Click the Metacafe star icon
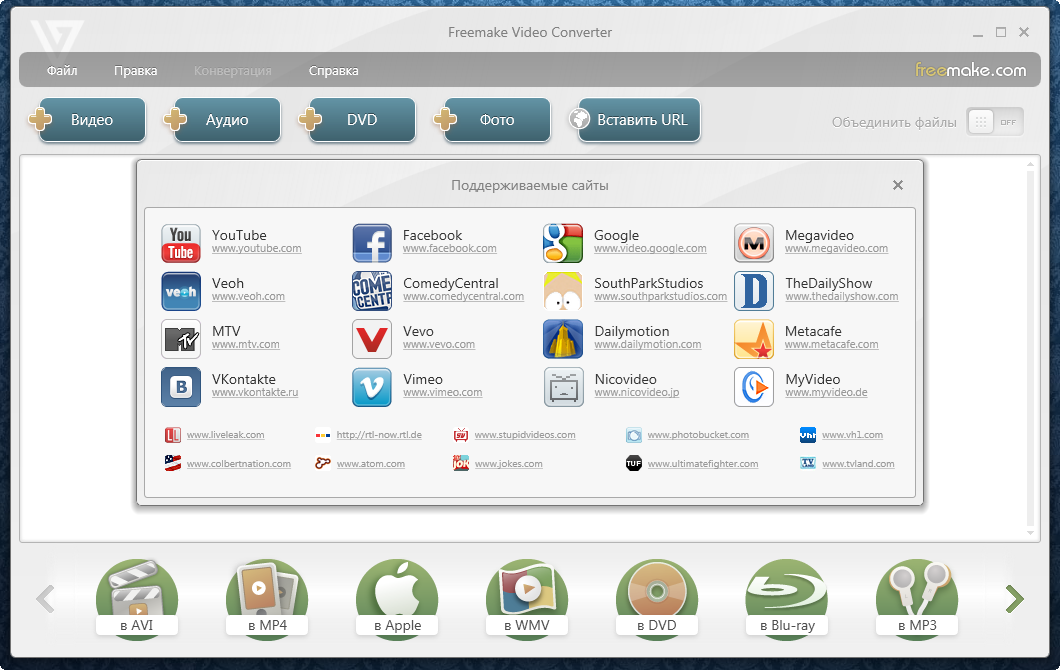This screenshot has width=1060, height=670. (754, 340)
